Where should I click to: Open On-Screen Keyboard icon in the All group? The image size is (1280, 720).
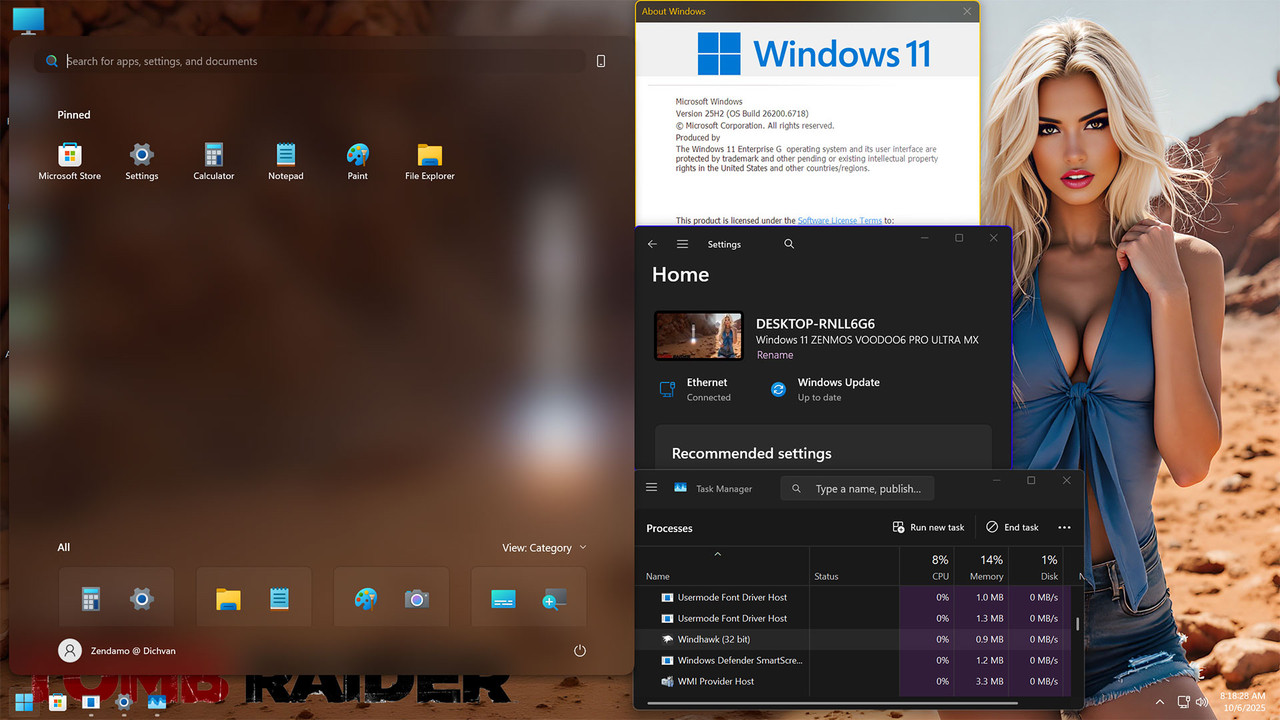coord(503,599)
